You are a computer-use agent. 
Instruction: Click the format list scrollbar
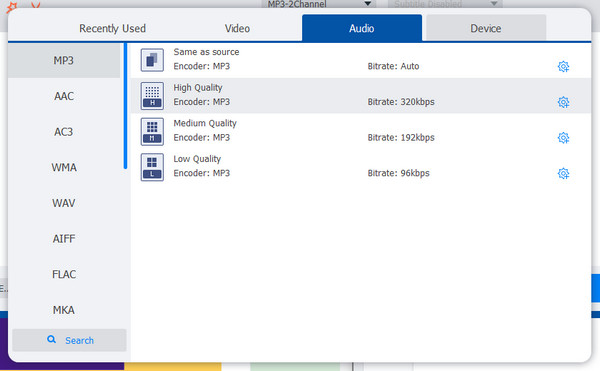point(125,106)
